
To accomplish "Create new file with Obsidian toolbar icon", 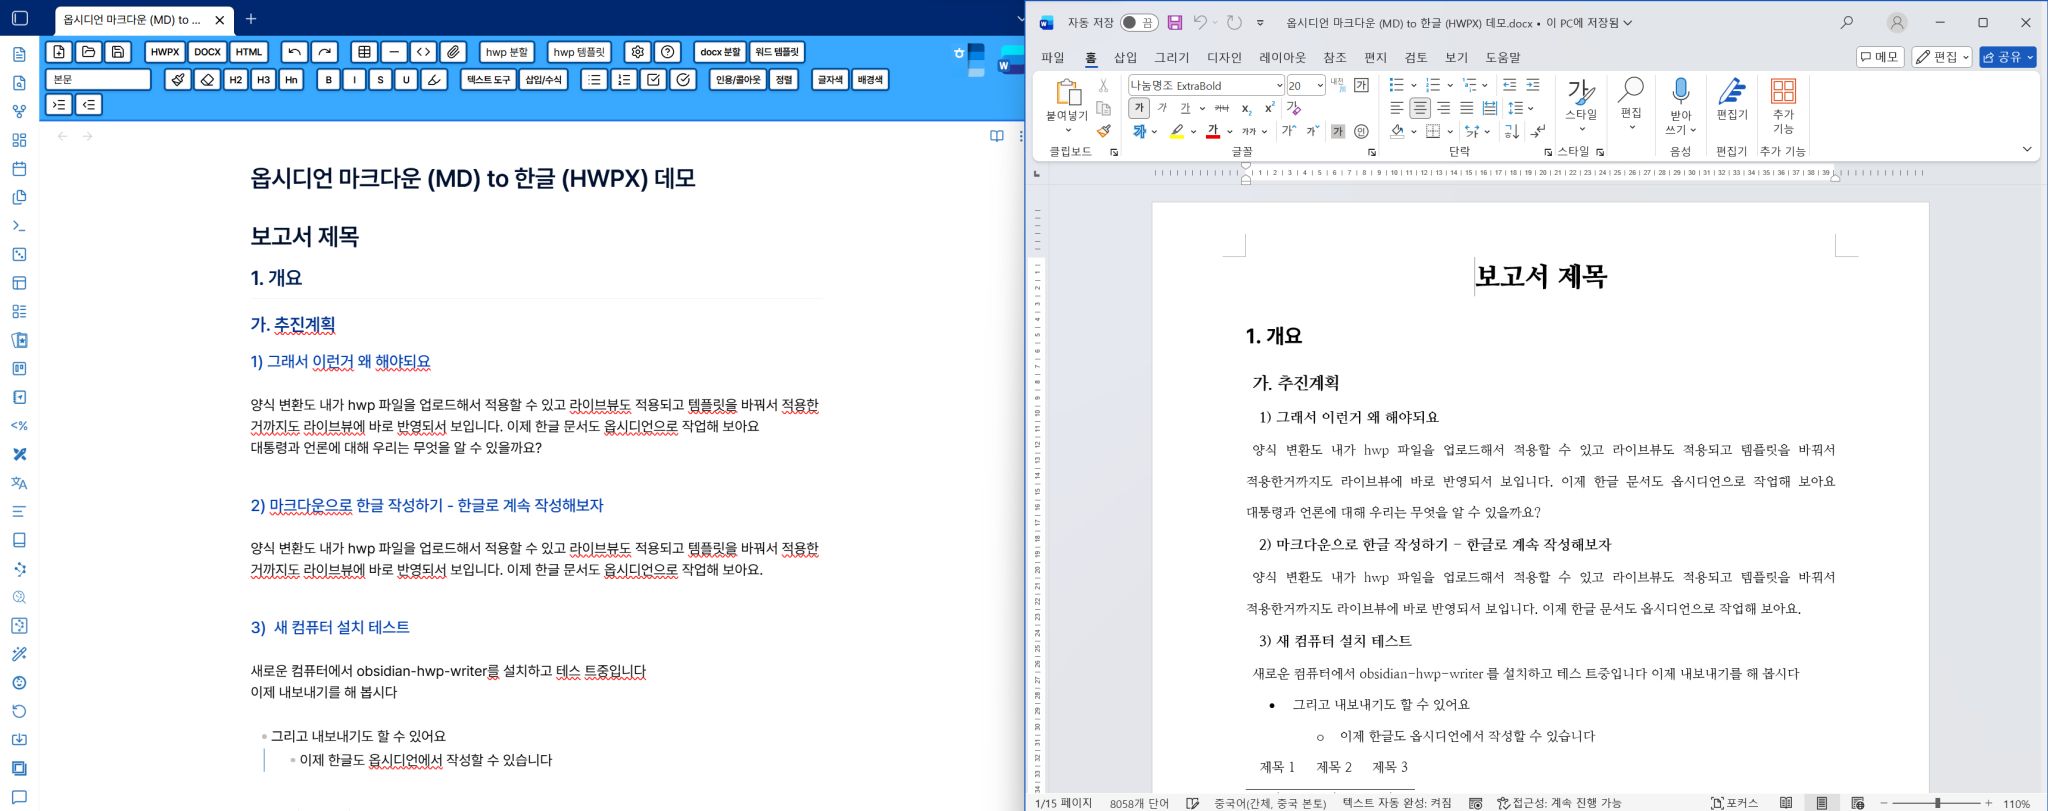I will (x=59, y=52).
